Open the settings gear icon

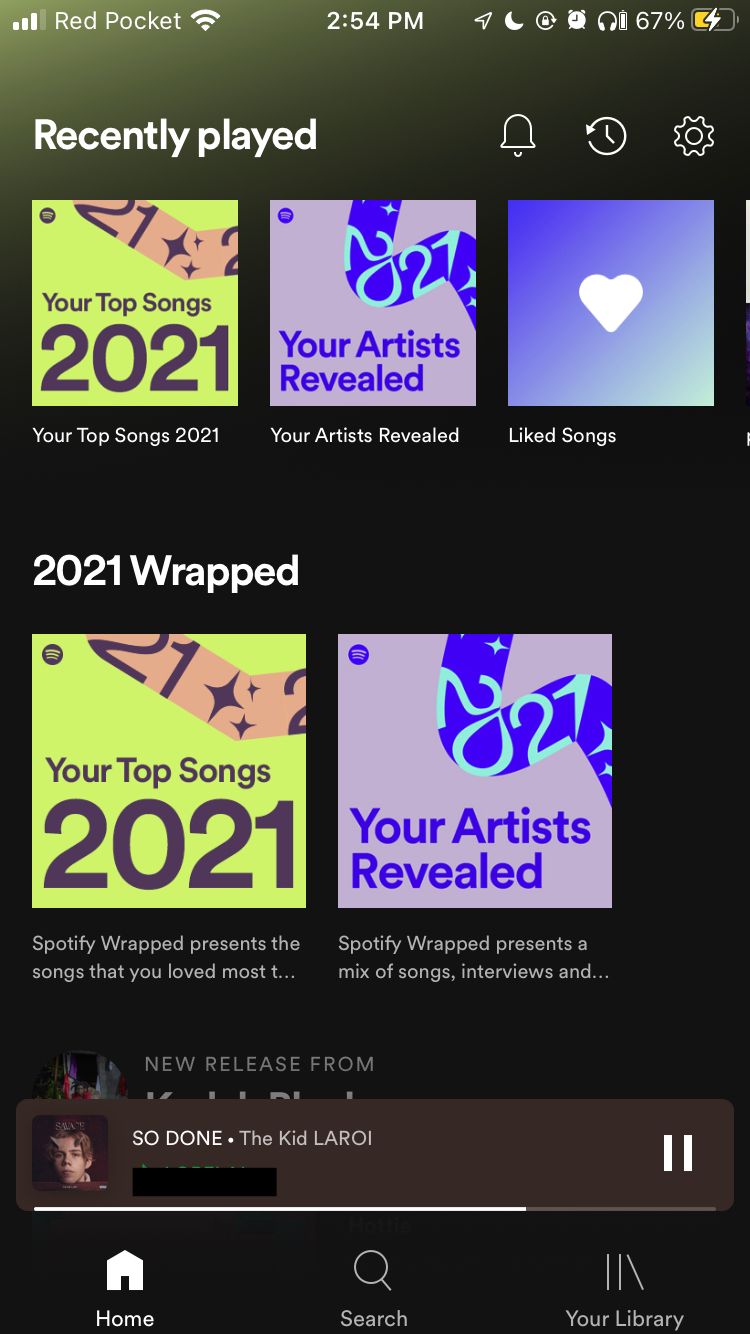pyautogui.click(x=694, y=136)
